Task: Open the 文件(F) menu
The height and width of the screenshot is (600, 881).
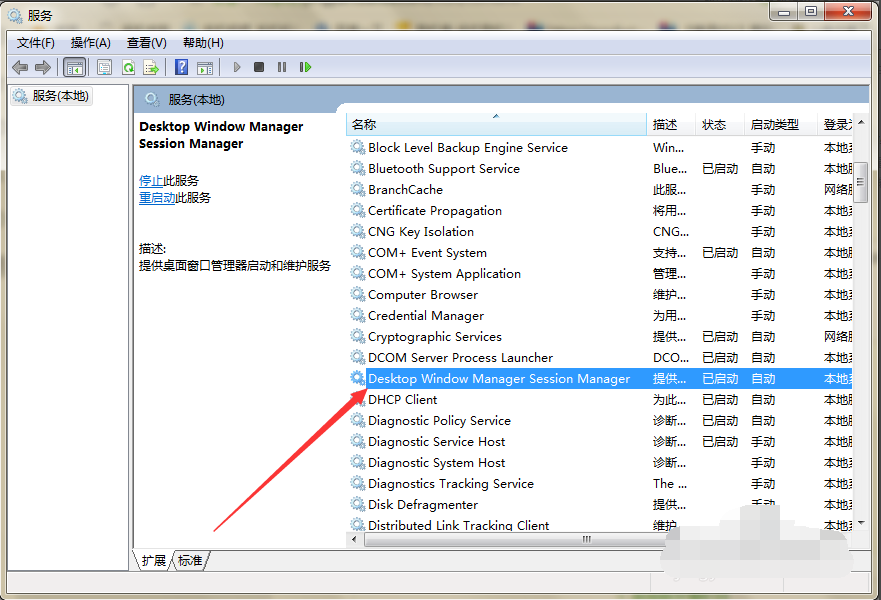Action: tap(36, 42)
